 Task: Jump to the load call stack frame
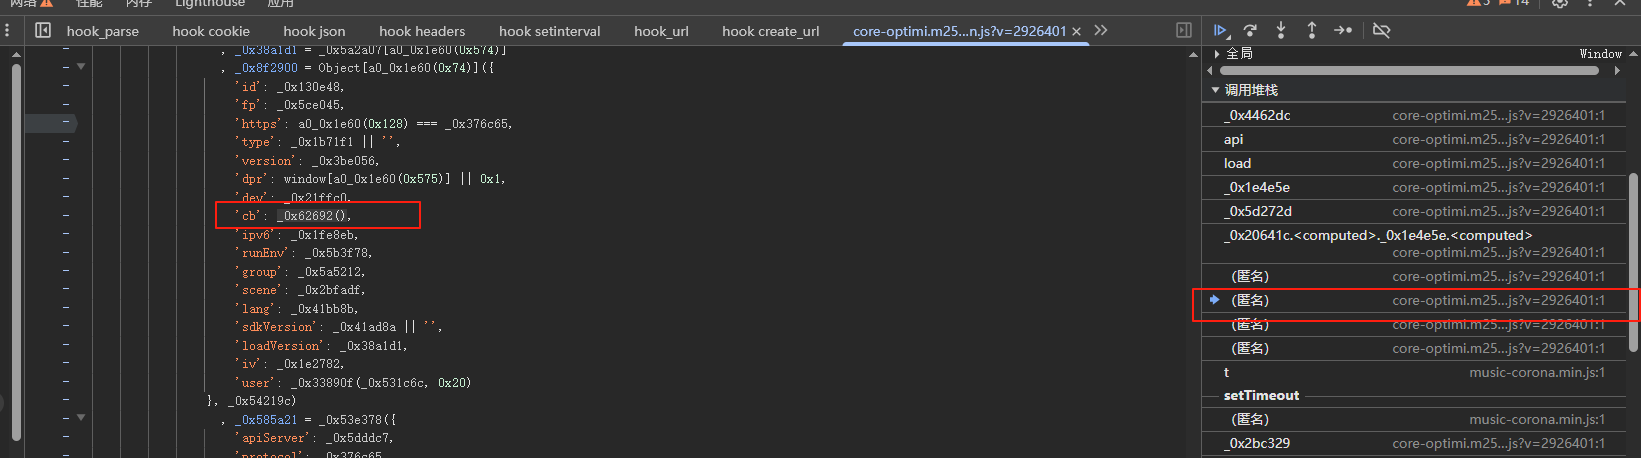coord(1237,163)
